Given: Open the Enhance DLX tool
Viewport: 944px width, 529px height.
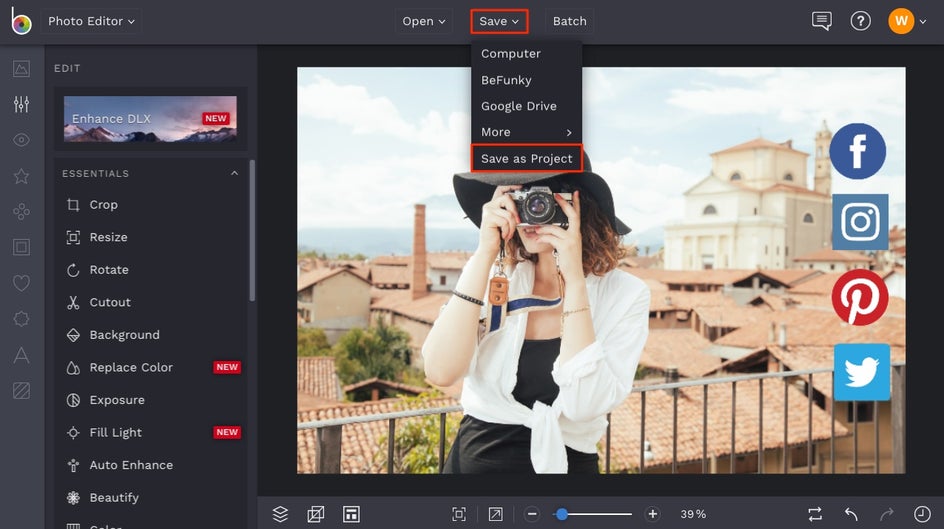Looking at the screenshot, I should coord(150,119).
